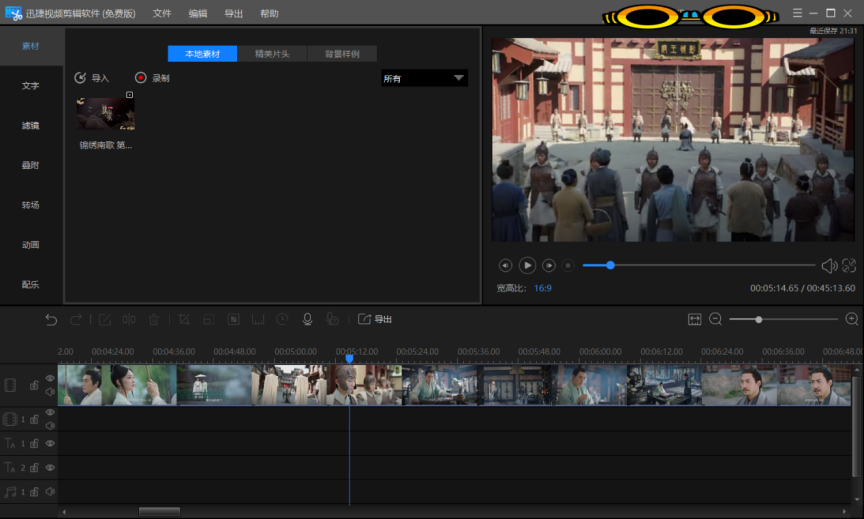Select the freeze frame tool
This screenshot has width=864, height=519.
coord(258,320)
